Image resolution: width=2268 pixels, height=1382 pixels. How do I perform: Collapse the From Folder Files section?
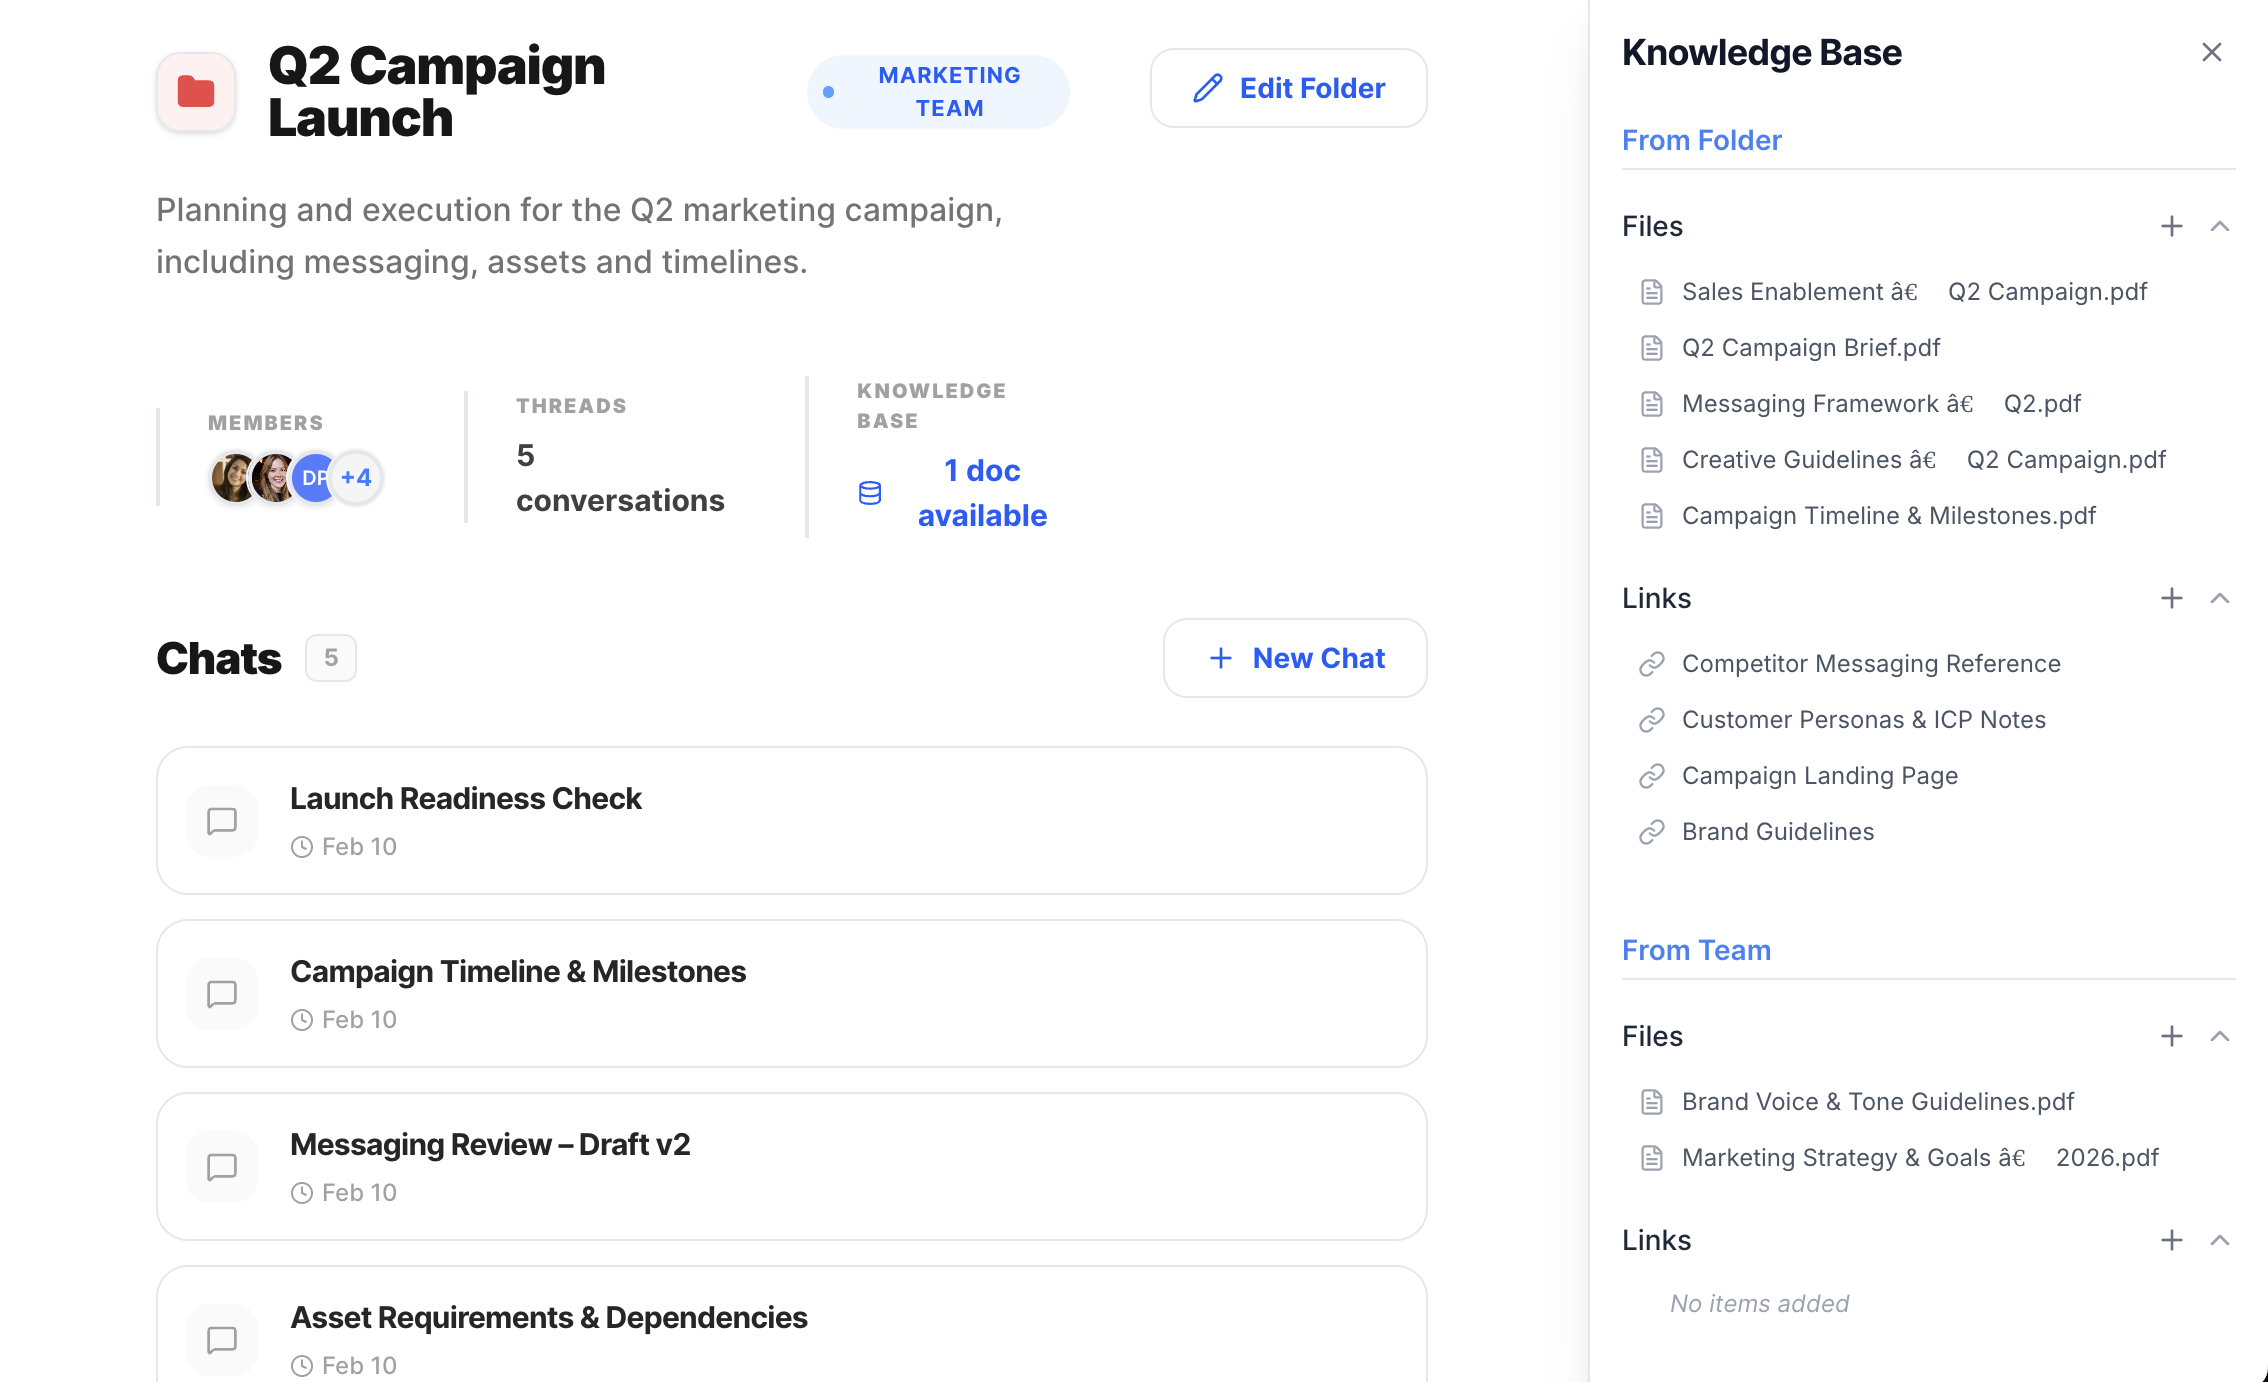pyautogui.click(x=2219, y=227)
